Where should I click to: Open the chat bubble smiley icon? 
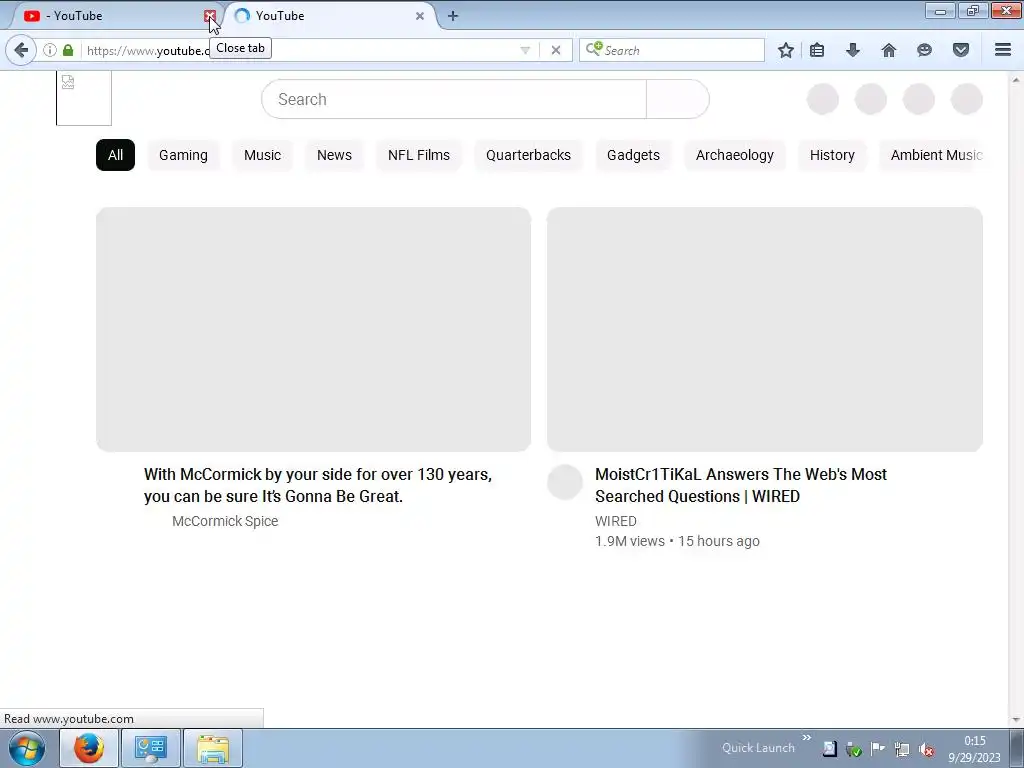pyautogui.click(x=924, y=50)
